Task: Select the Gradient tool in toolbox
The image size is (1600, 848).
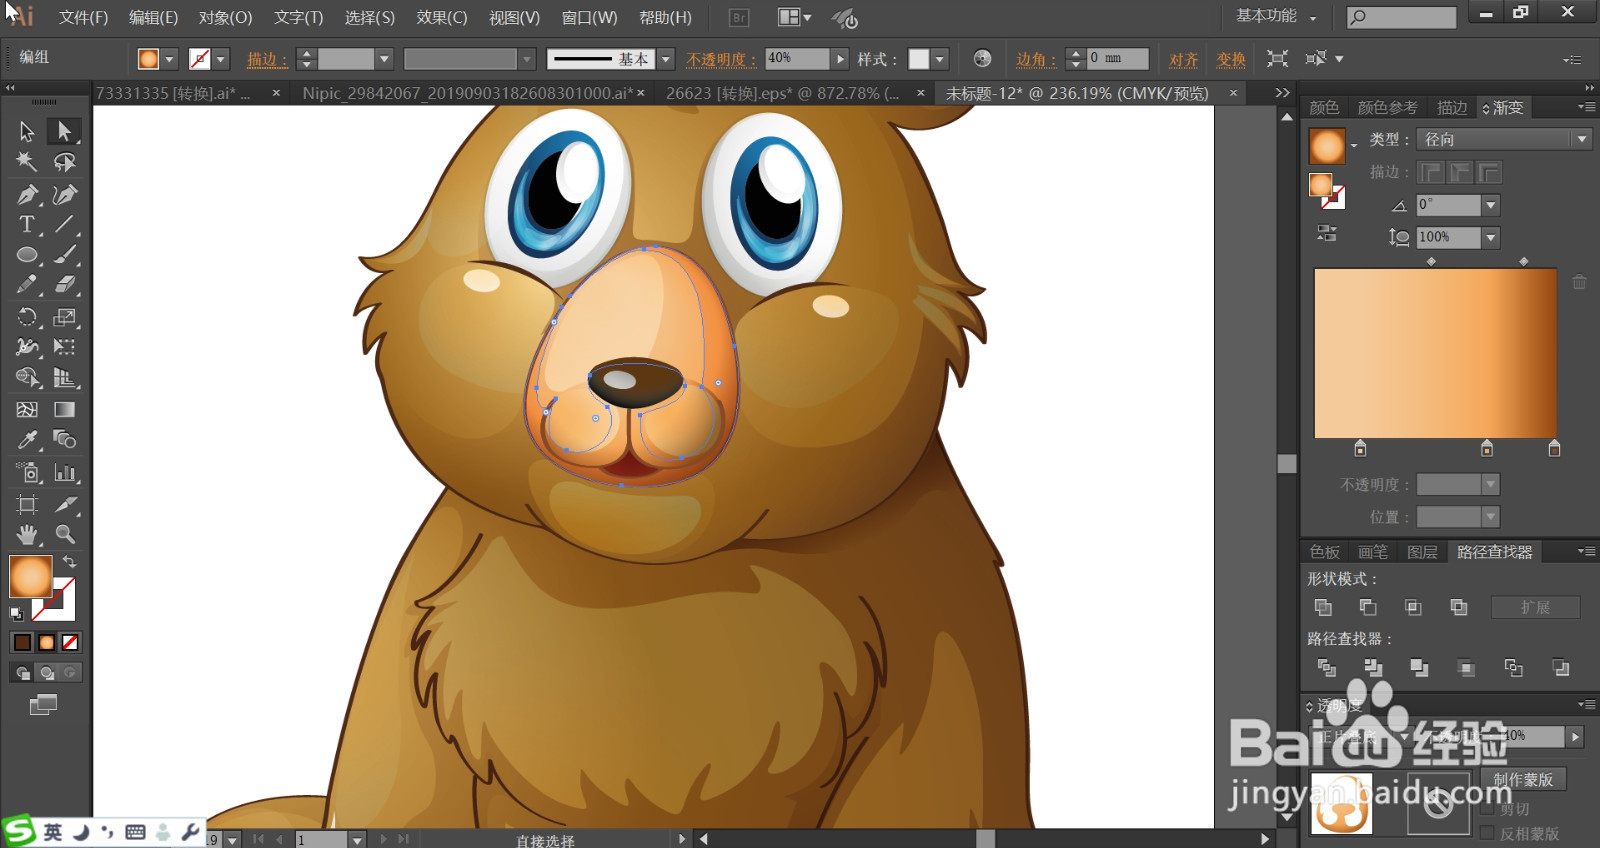Action: [x=64, y=409]
